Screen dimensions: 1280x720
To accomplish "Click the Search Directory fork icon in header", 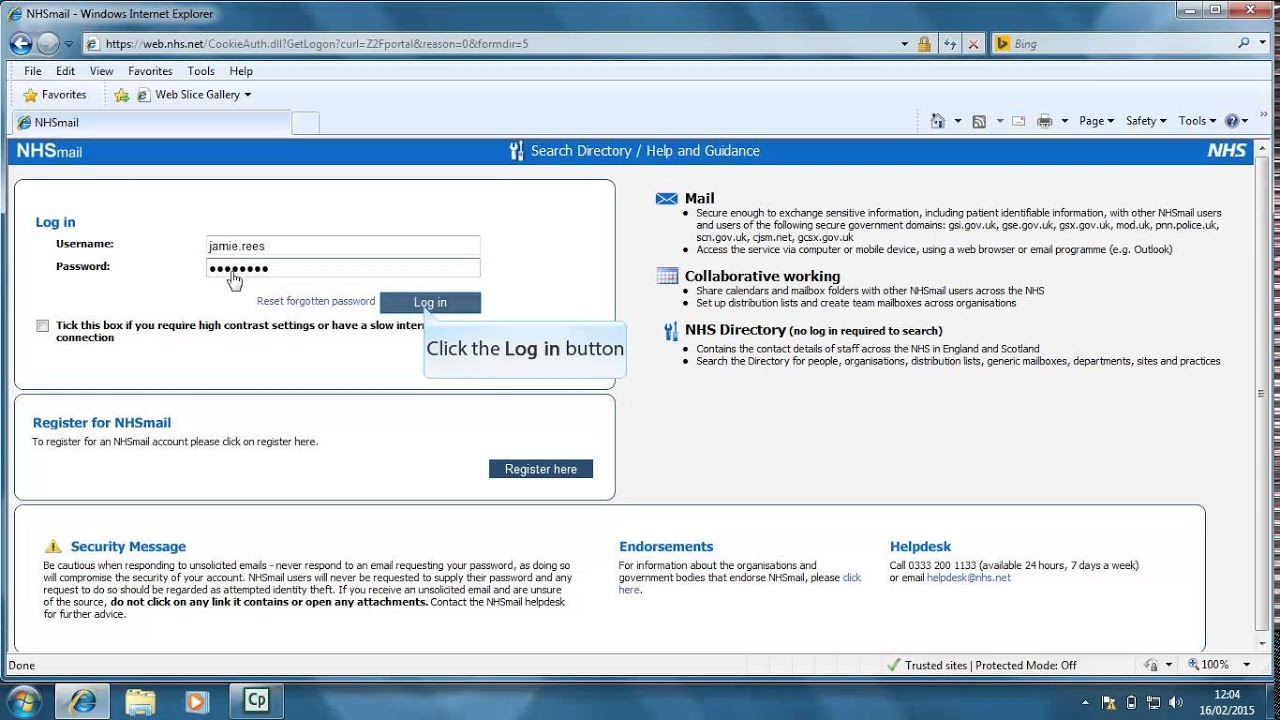I will (x=516, y=151).
